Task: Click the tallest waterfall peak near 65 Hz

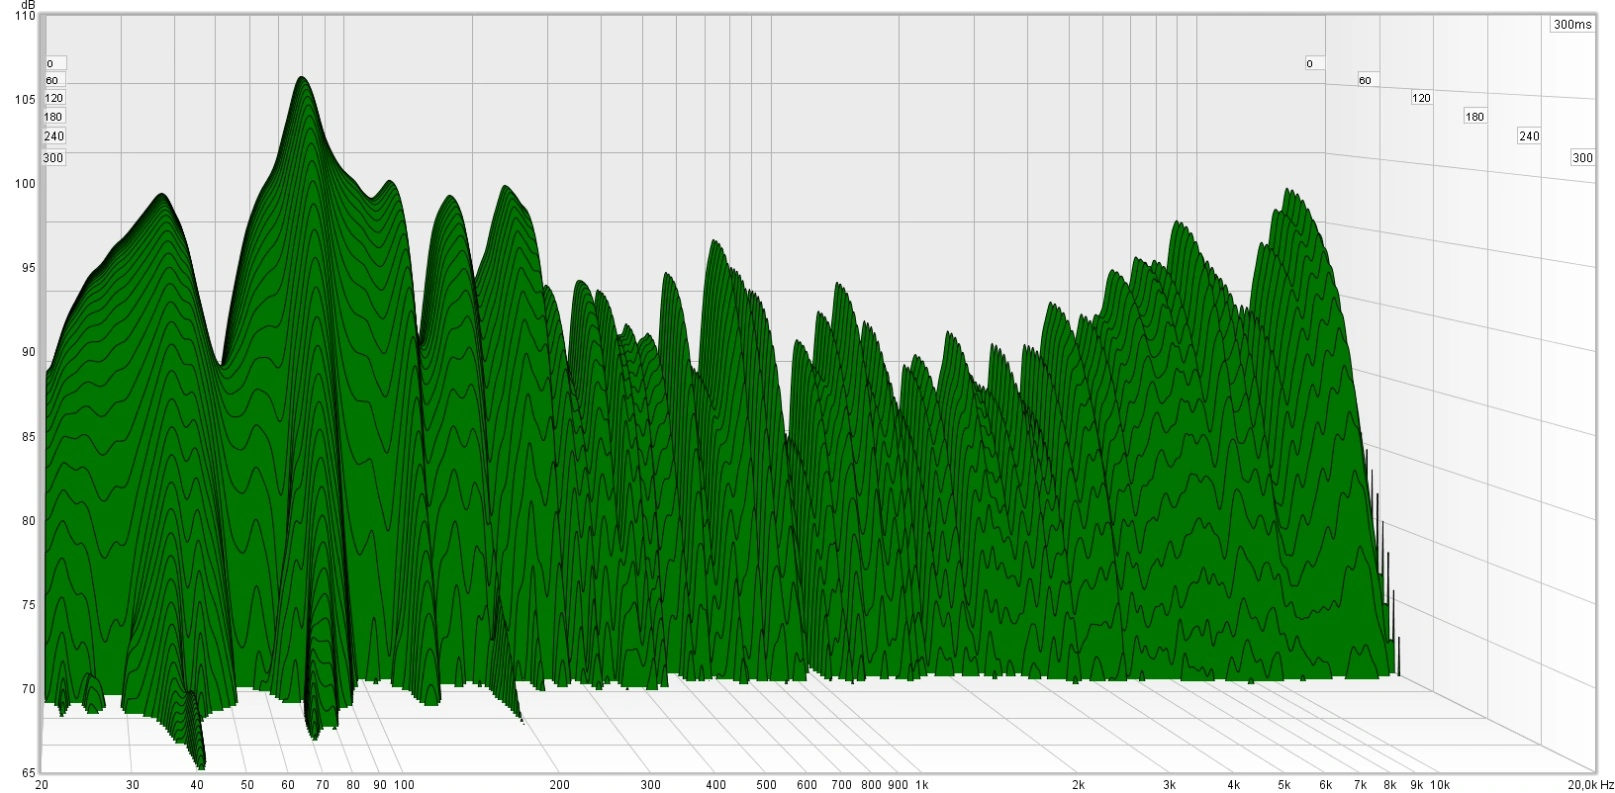Action: [301, 79]
